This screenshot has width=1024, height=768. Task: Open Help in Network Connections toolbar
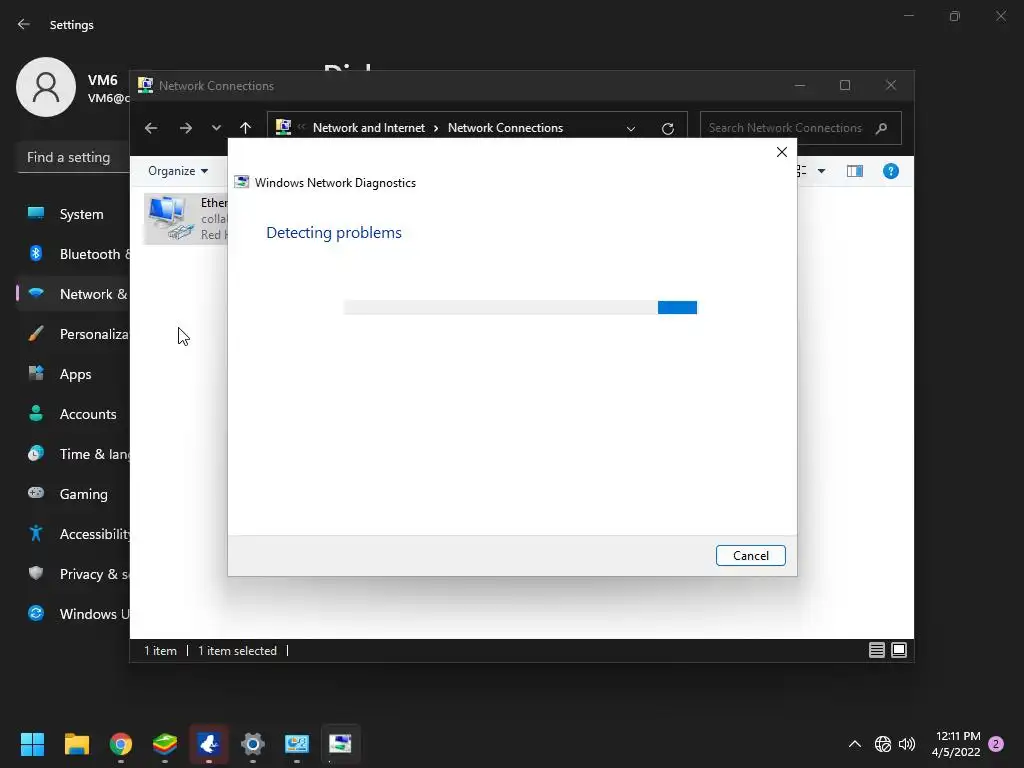coord(891,171)
